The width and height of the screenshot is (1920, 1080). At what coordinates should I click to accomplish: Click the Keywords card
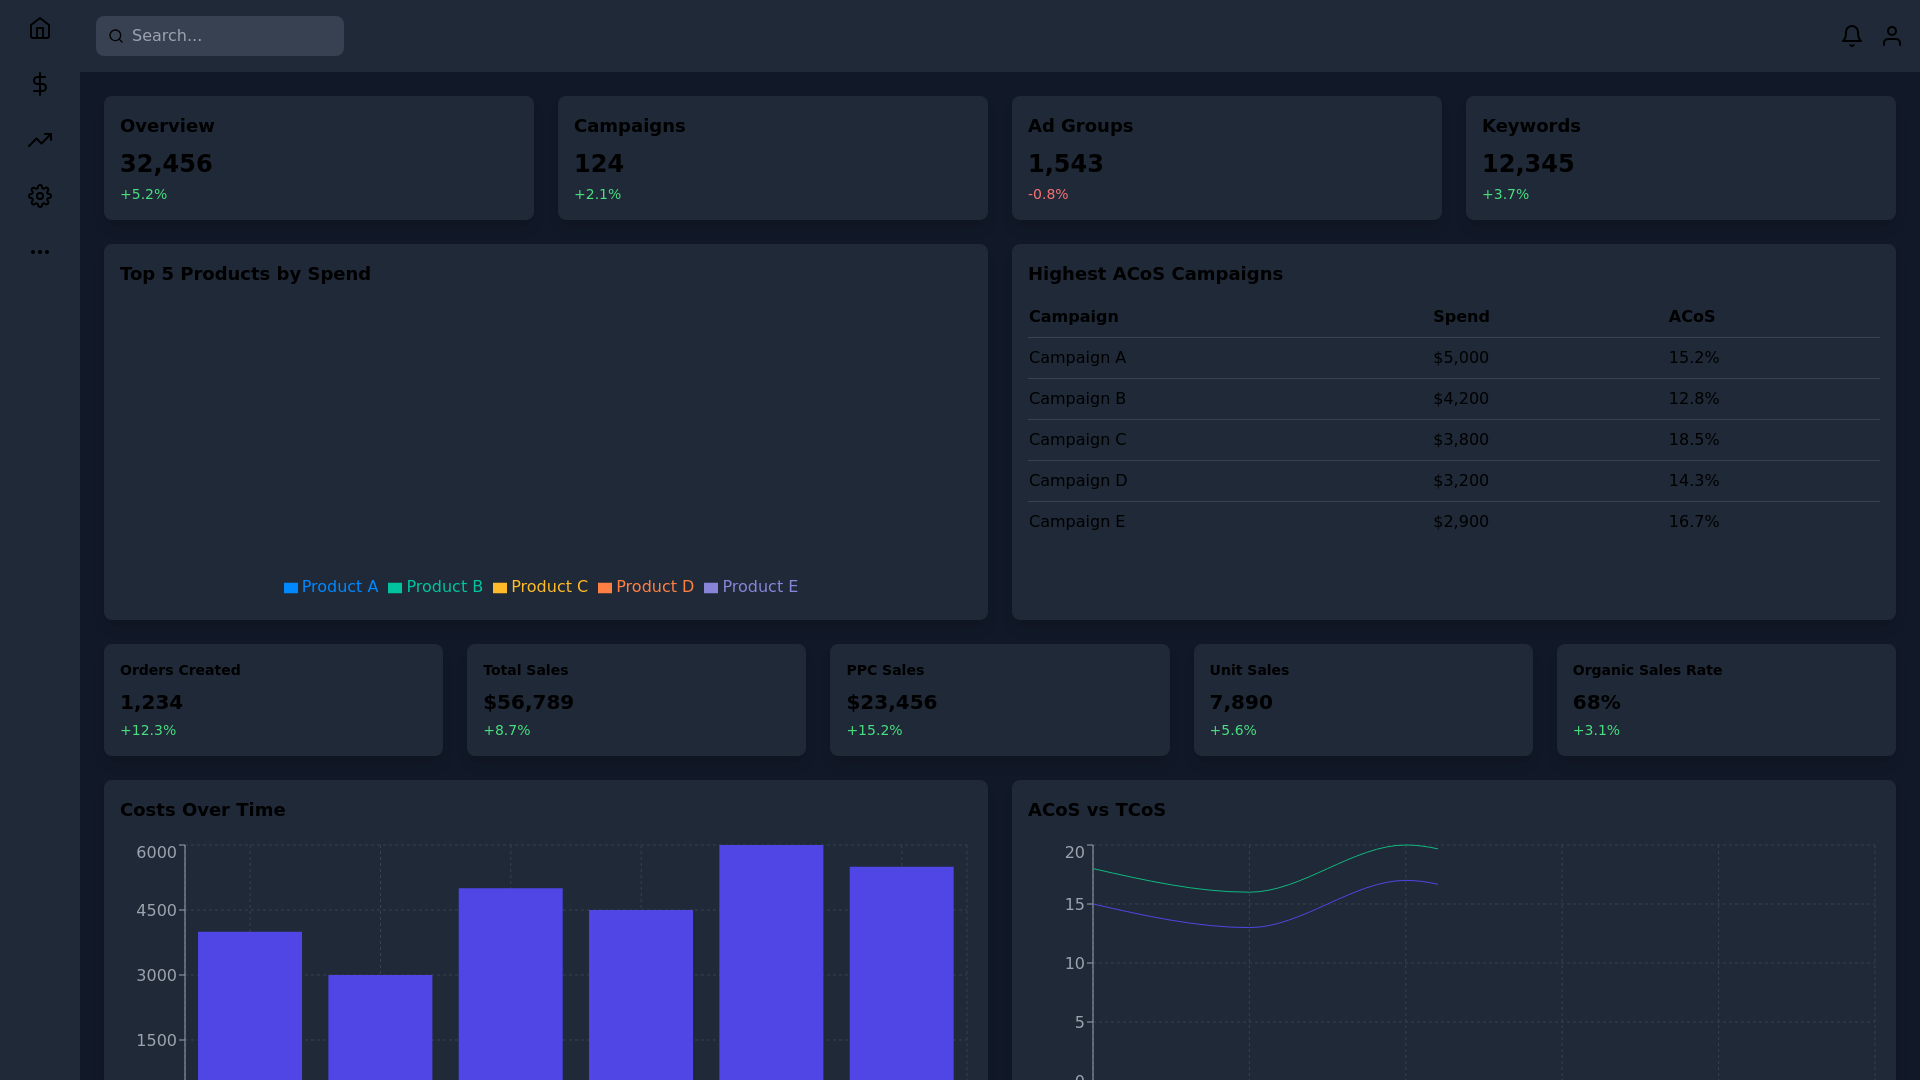pyautogui.click(x=1680, y=157)
